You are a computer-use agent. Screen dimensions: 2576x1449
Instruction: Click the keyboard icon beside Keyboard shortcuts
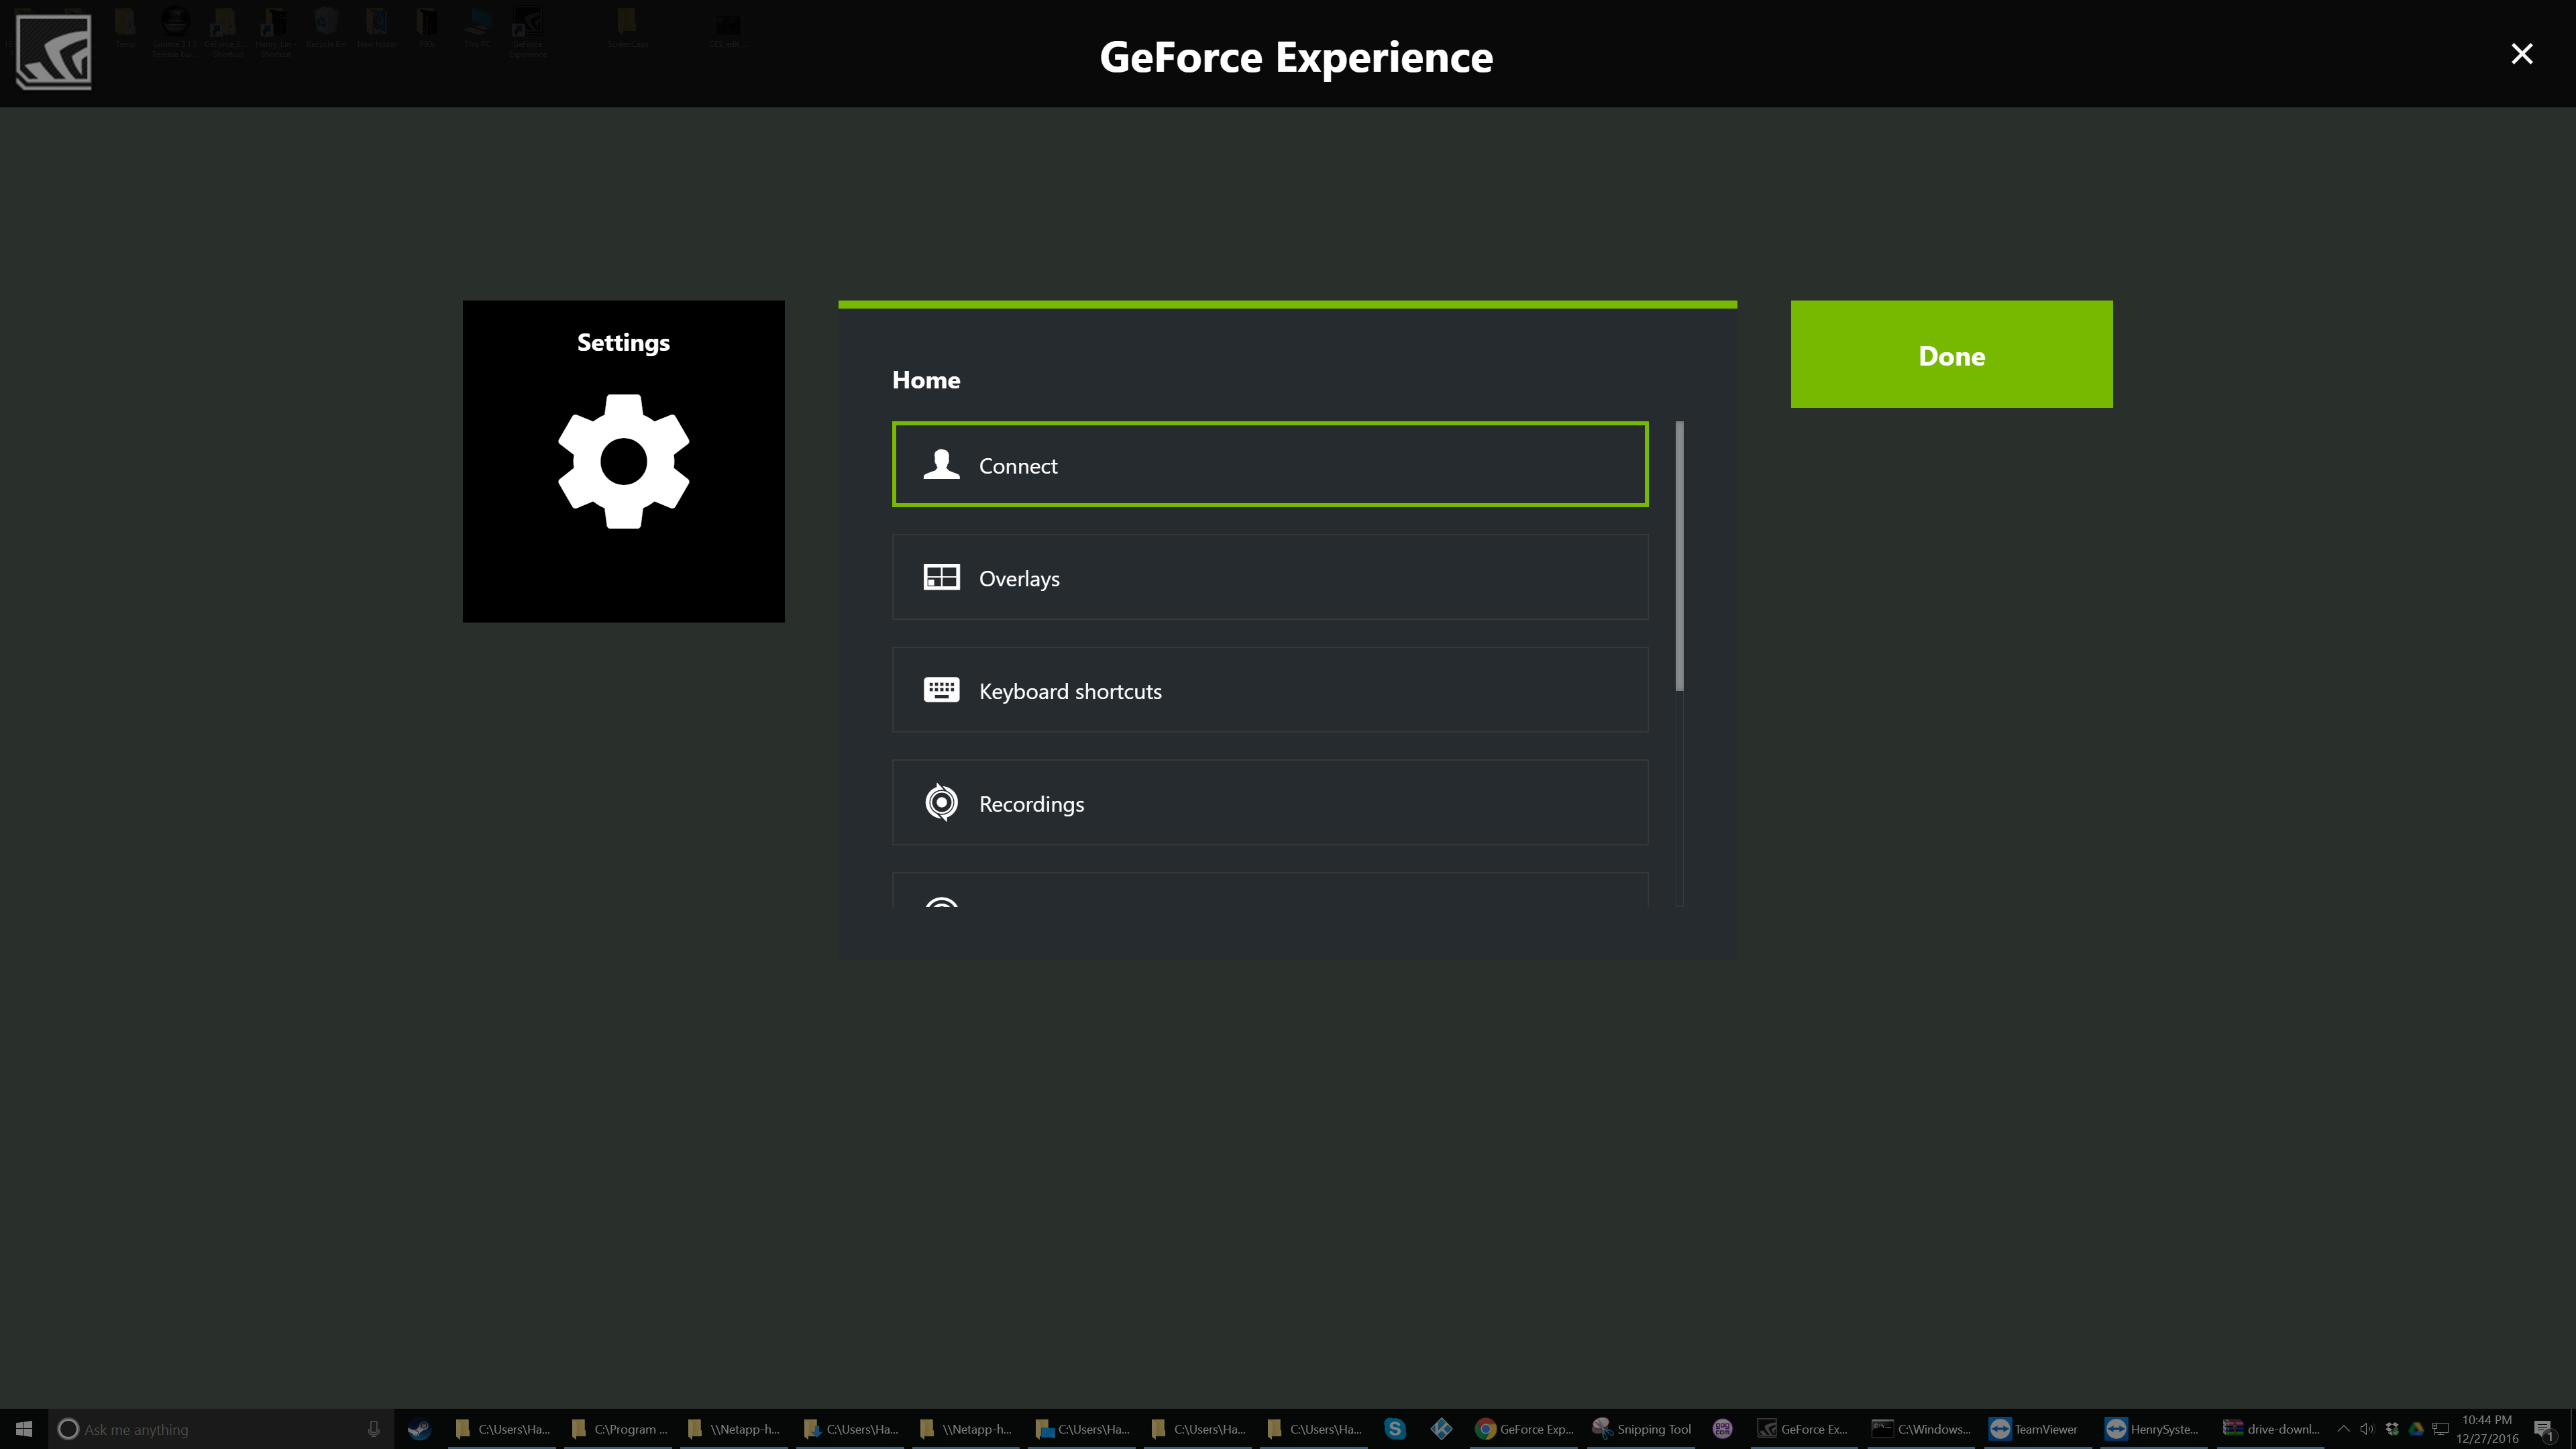(x=941, y=690)
